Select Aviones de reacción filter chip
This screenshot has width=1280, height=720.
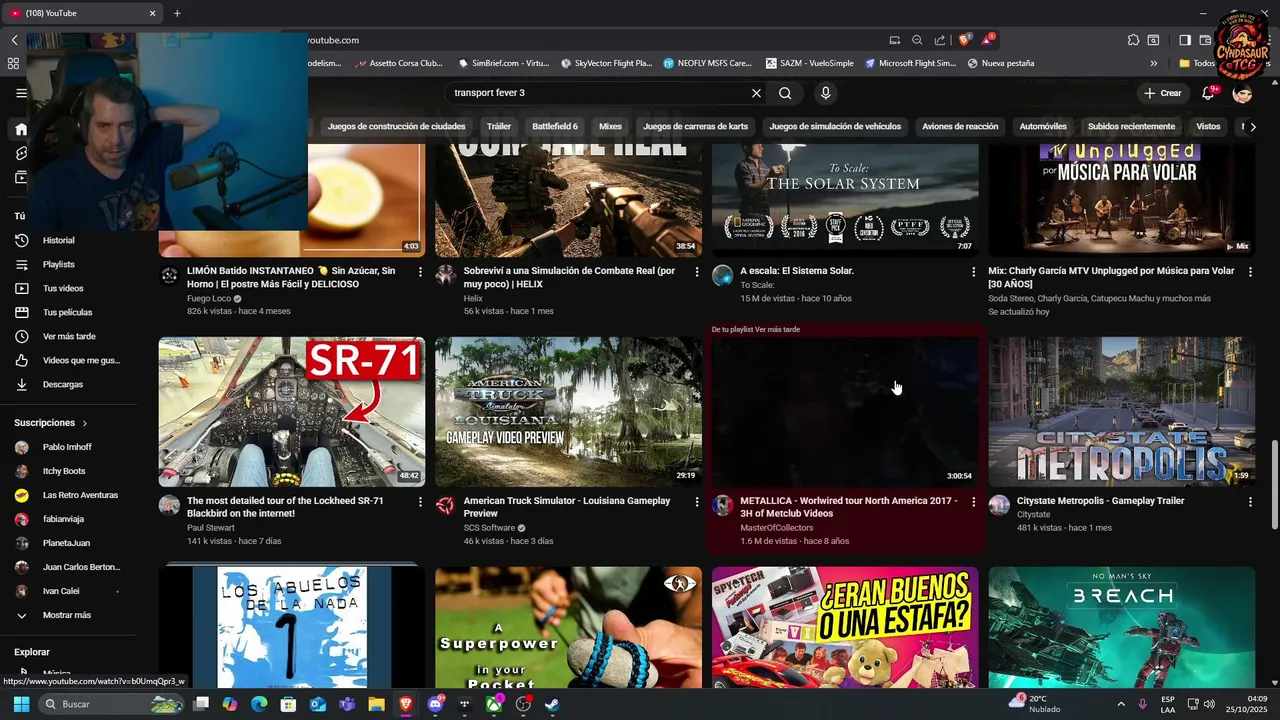click(x=960, y=127)
